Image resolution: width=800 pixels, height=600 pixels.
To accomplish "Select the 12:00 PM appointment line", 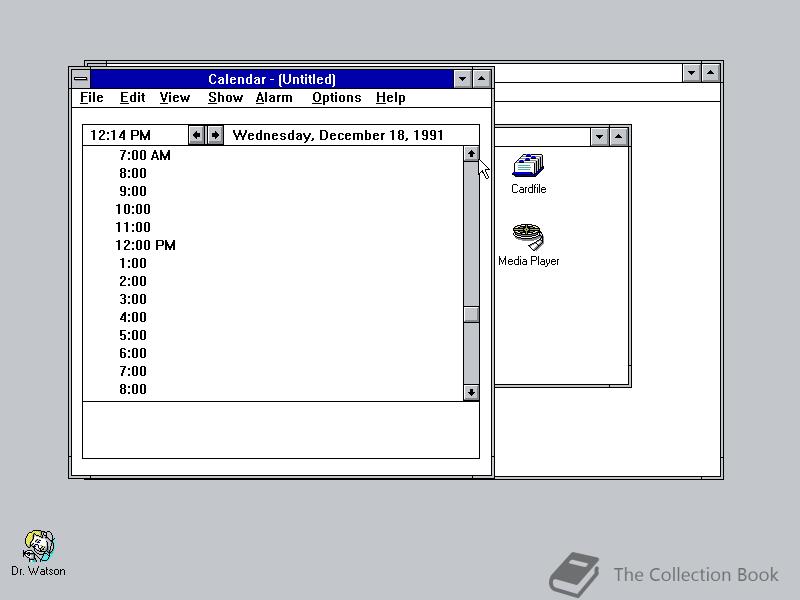I will pyautogui.click(x=273, y=245).
